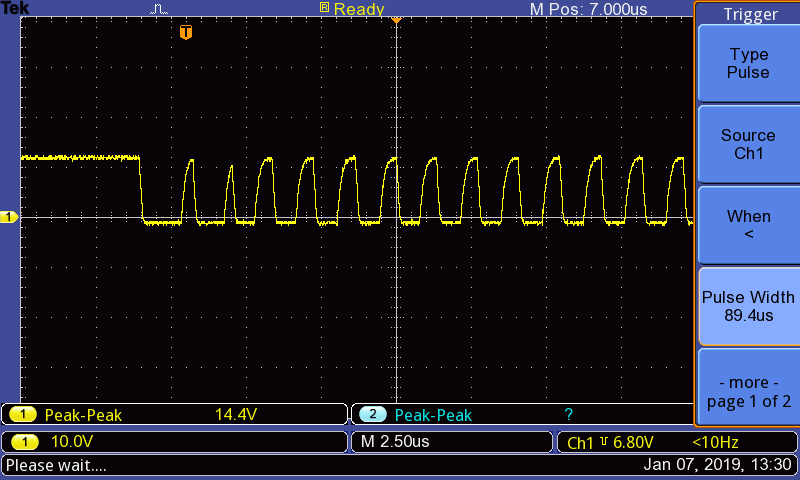Click the R icon before Ready
The width and height of the screenshot is (800, 480).
coord(324,7)
